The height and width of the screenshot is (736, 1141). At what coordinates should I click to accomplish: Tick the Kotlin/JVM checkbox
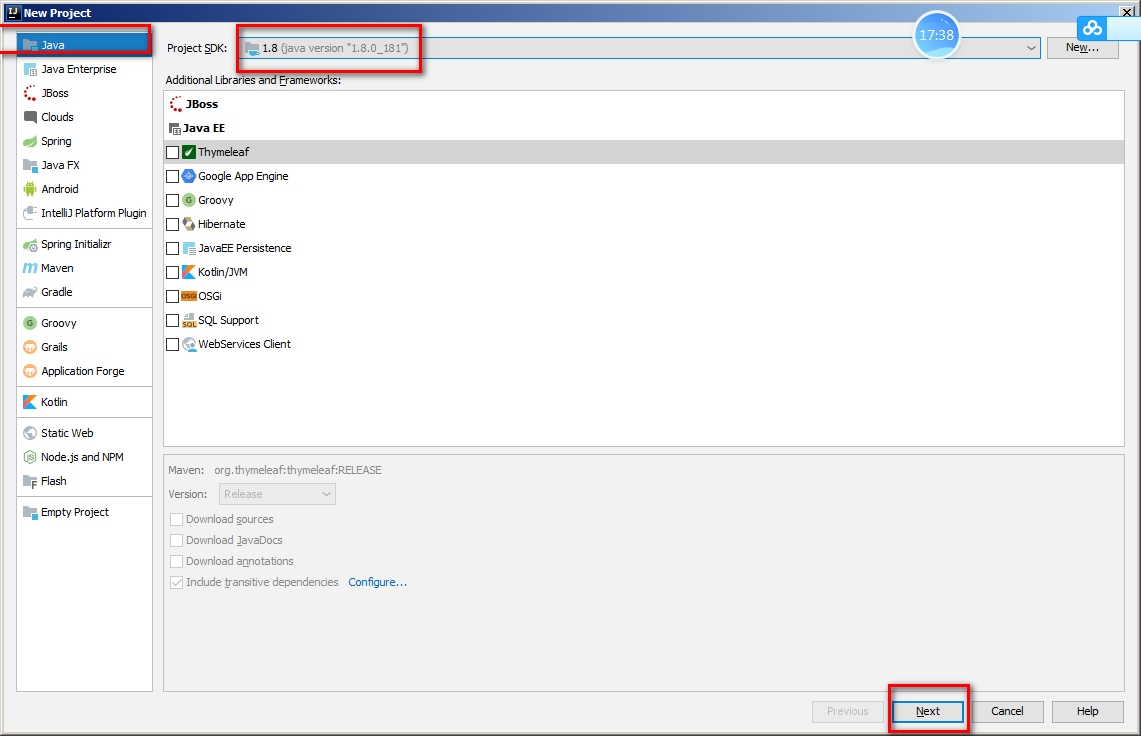click(x=172, y=272)
